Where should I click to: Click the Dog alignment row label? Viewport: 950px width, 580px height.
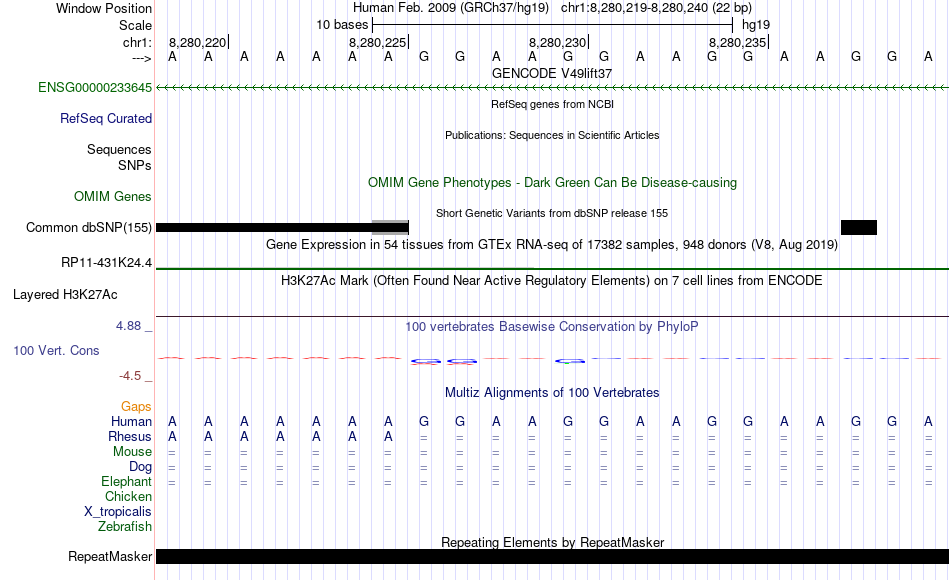(x=141, y=467)
